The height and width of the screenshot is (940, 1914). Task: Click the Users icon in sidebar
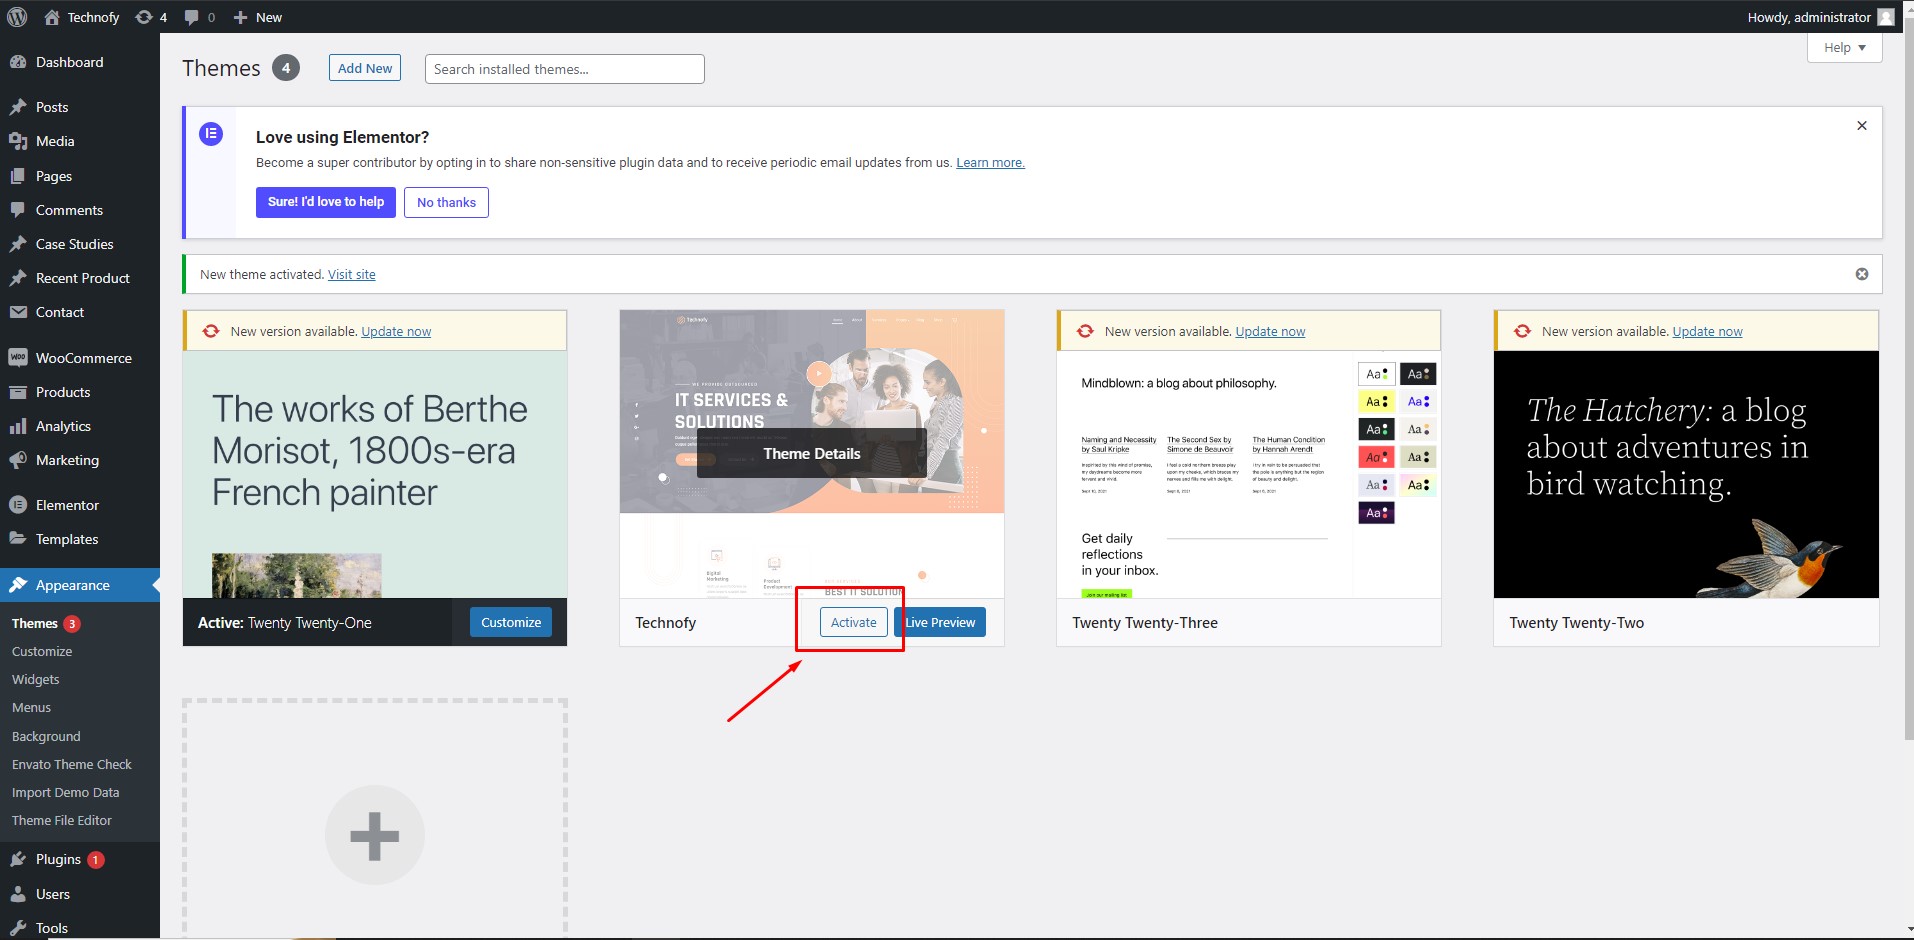pos(18,894)
